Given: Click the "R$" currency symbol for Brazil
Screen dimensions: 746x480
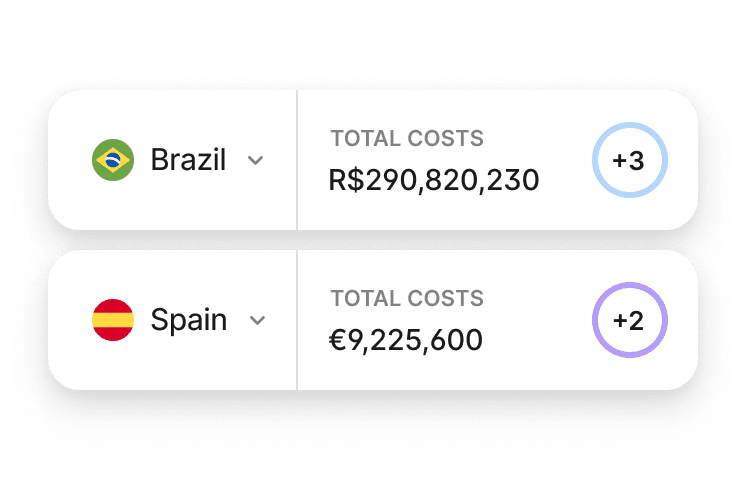Looking at the screenshot, I should point(344,180).
